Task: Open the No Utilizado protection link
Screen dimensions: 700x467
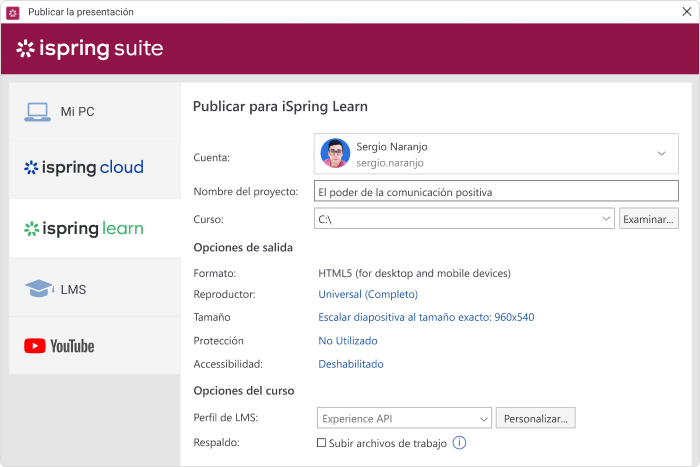Action: (x=348, y=341)
